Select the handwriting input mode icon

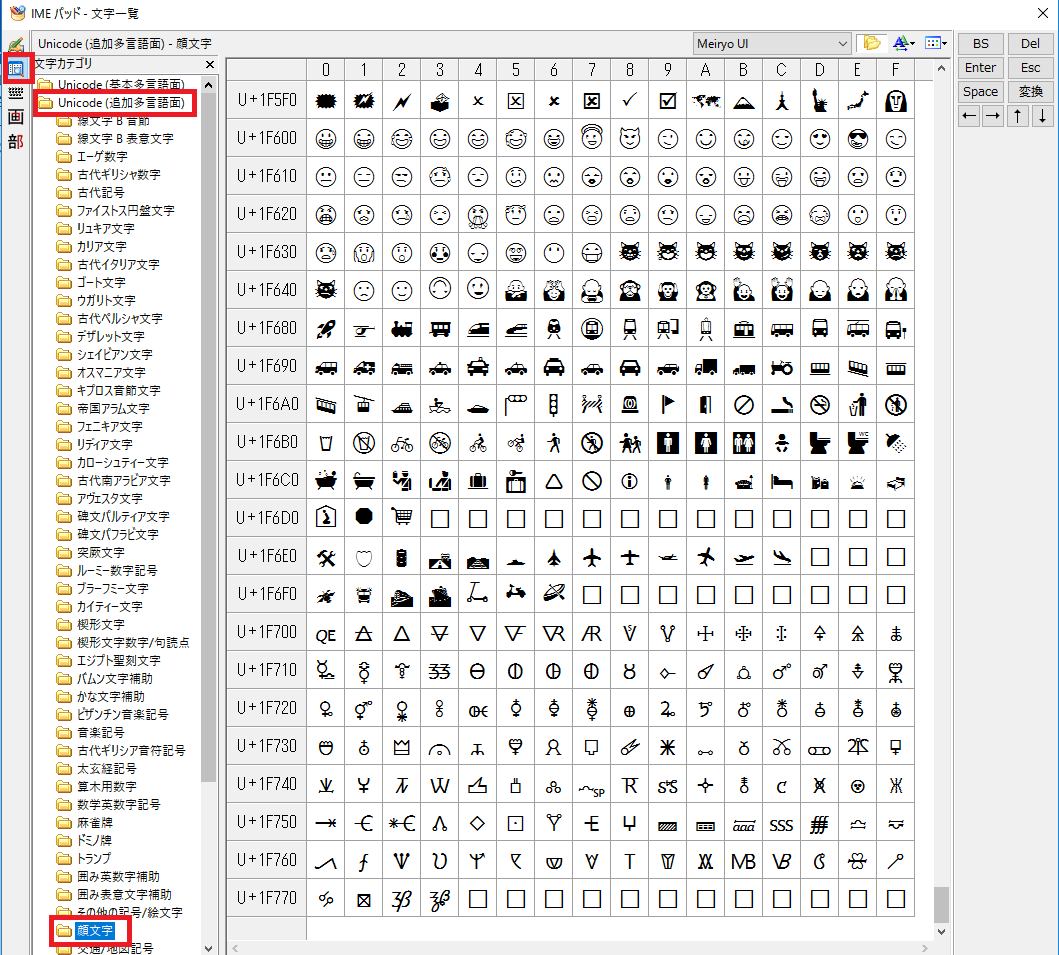click(16, 45)
